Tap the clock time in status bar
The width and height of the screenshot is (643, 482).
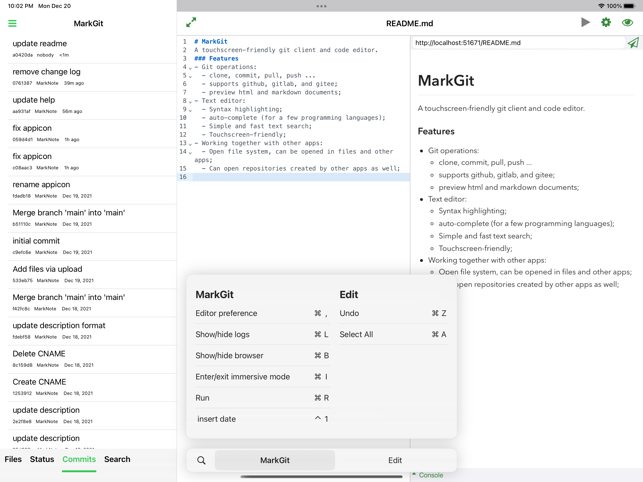pyautogui.click(x=21, y=6)
